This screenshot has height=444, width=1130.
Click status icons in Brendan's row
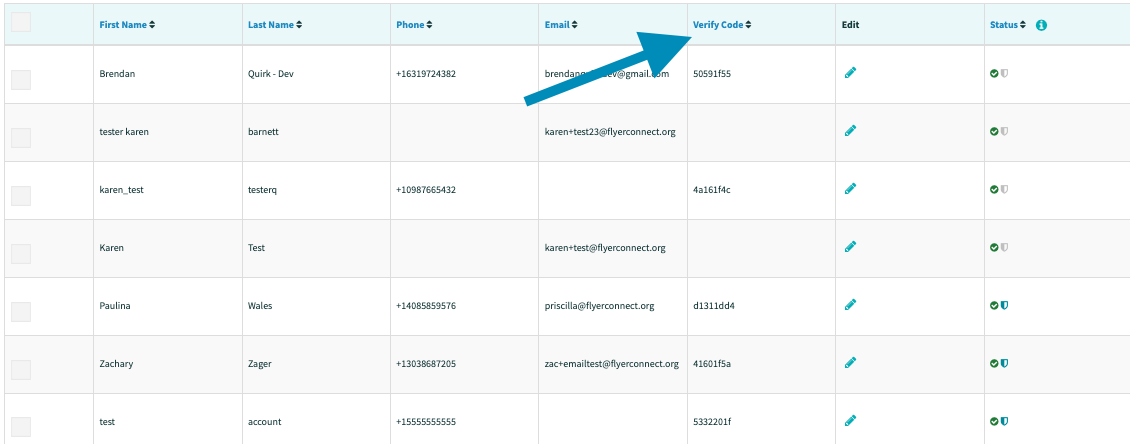999,74
